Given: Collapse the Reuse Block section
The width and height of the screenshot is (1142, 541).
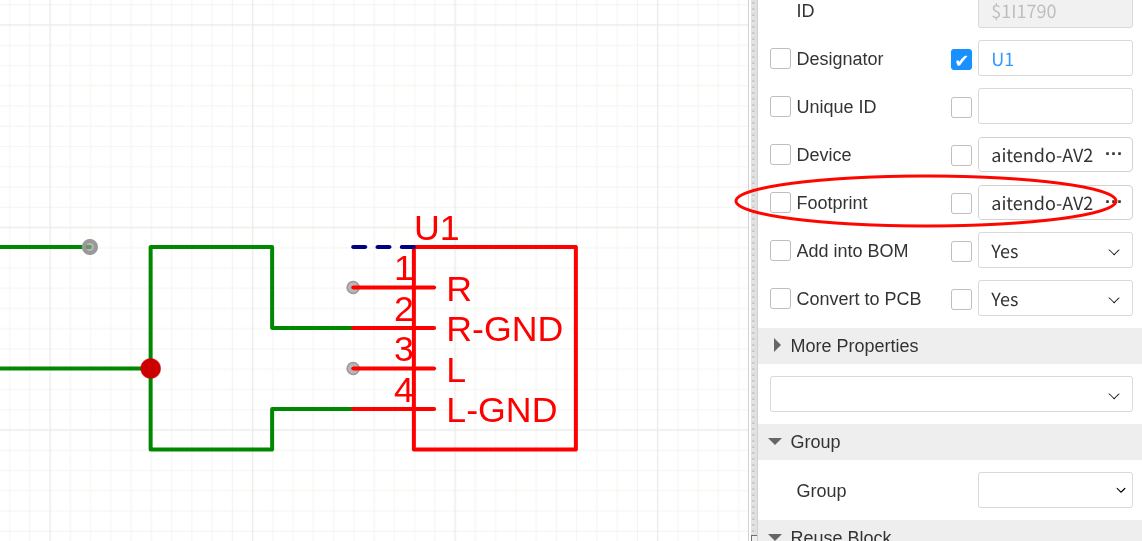Looking at the screenshot, I should point(950,533).
